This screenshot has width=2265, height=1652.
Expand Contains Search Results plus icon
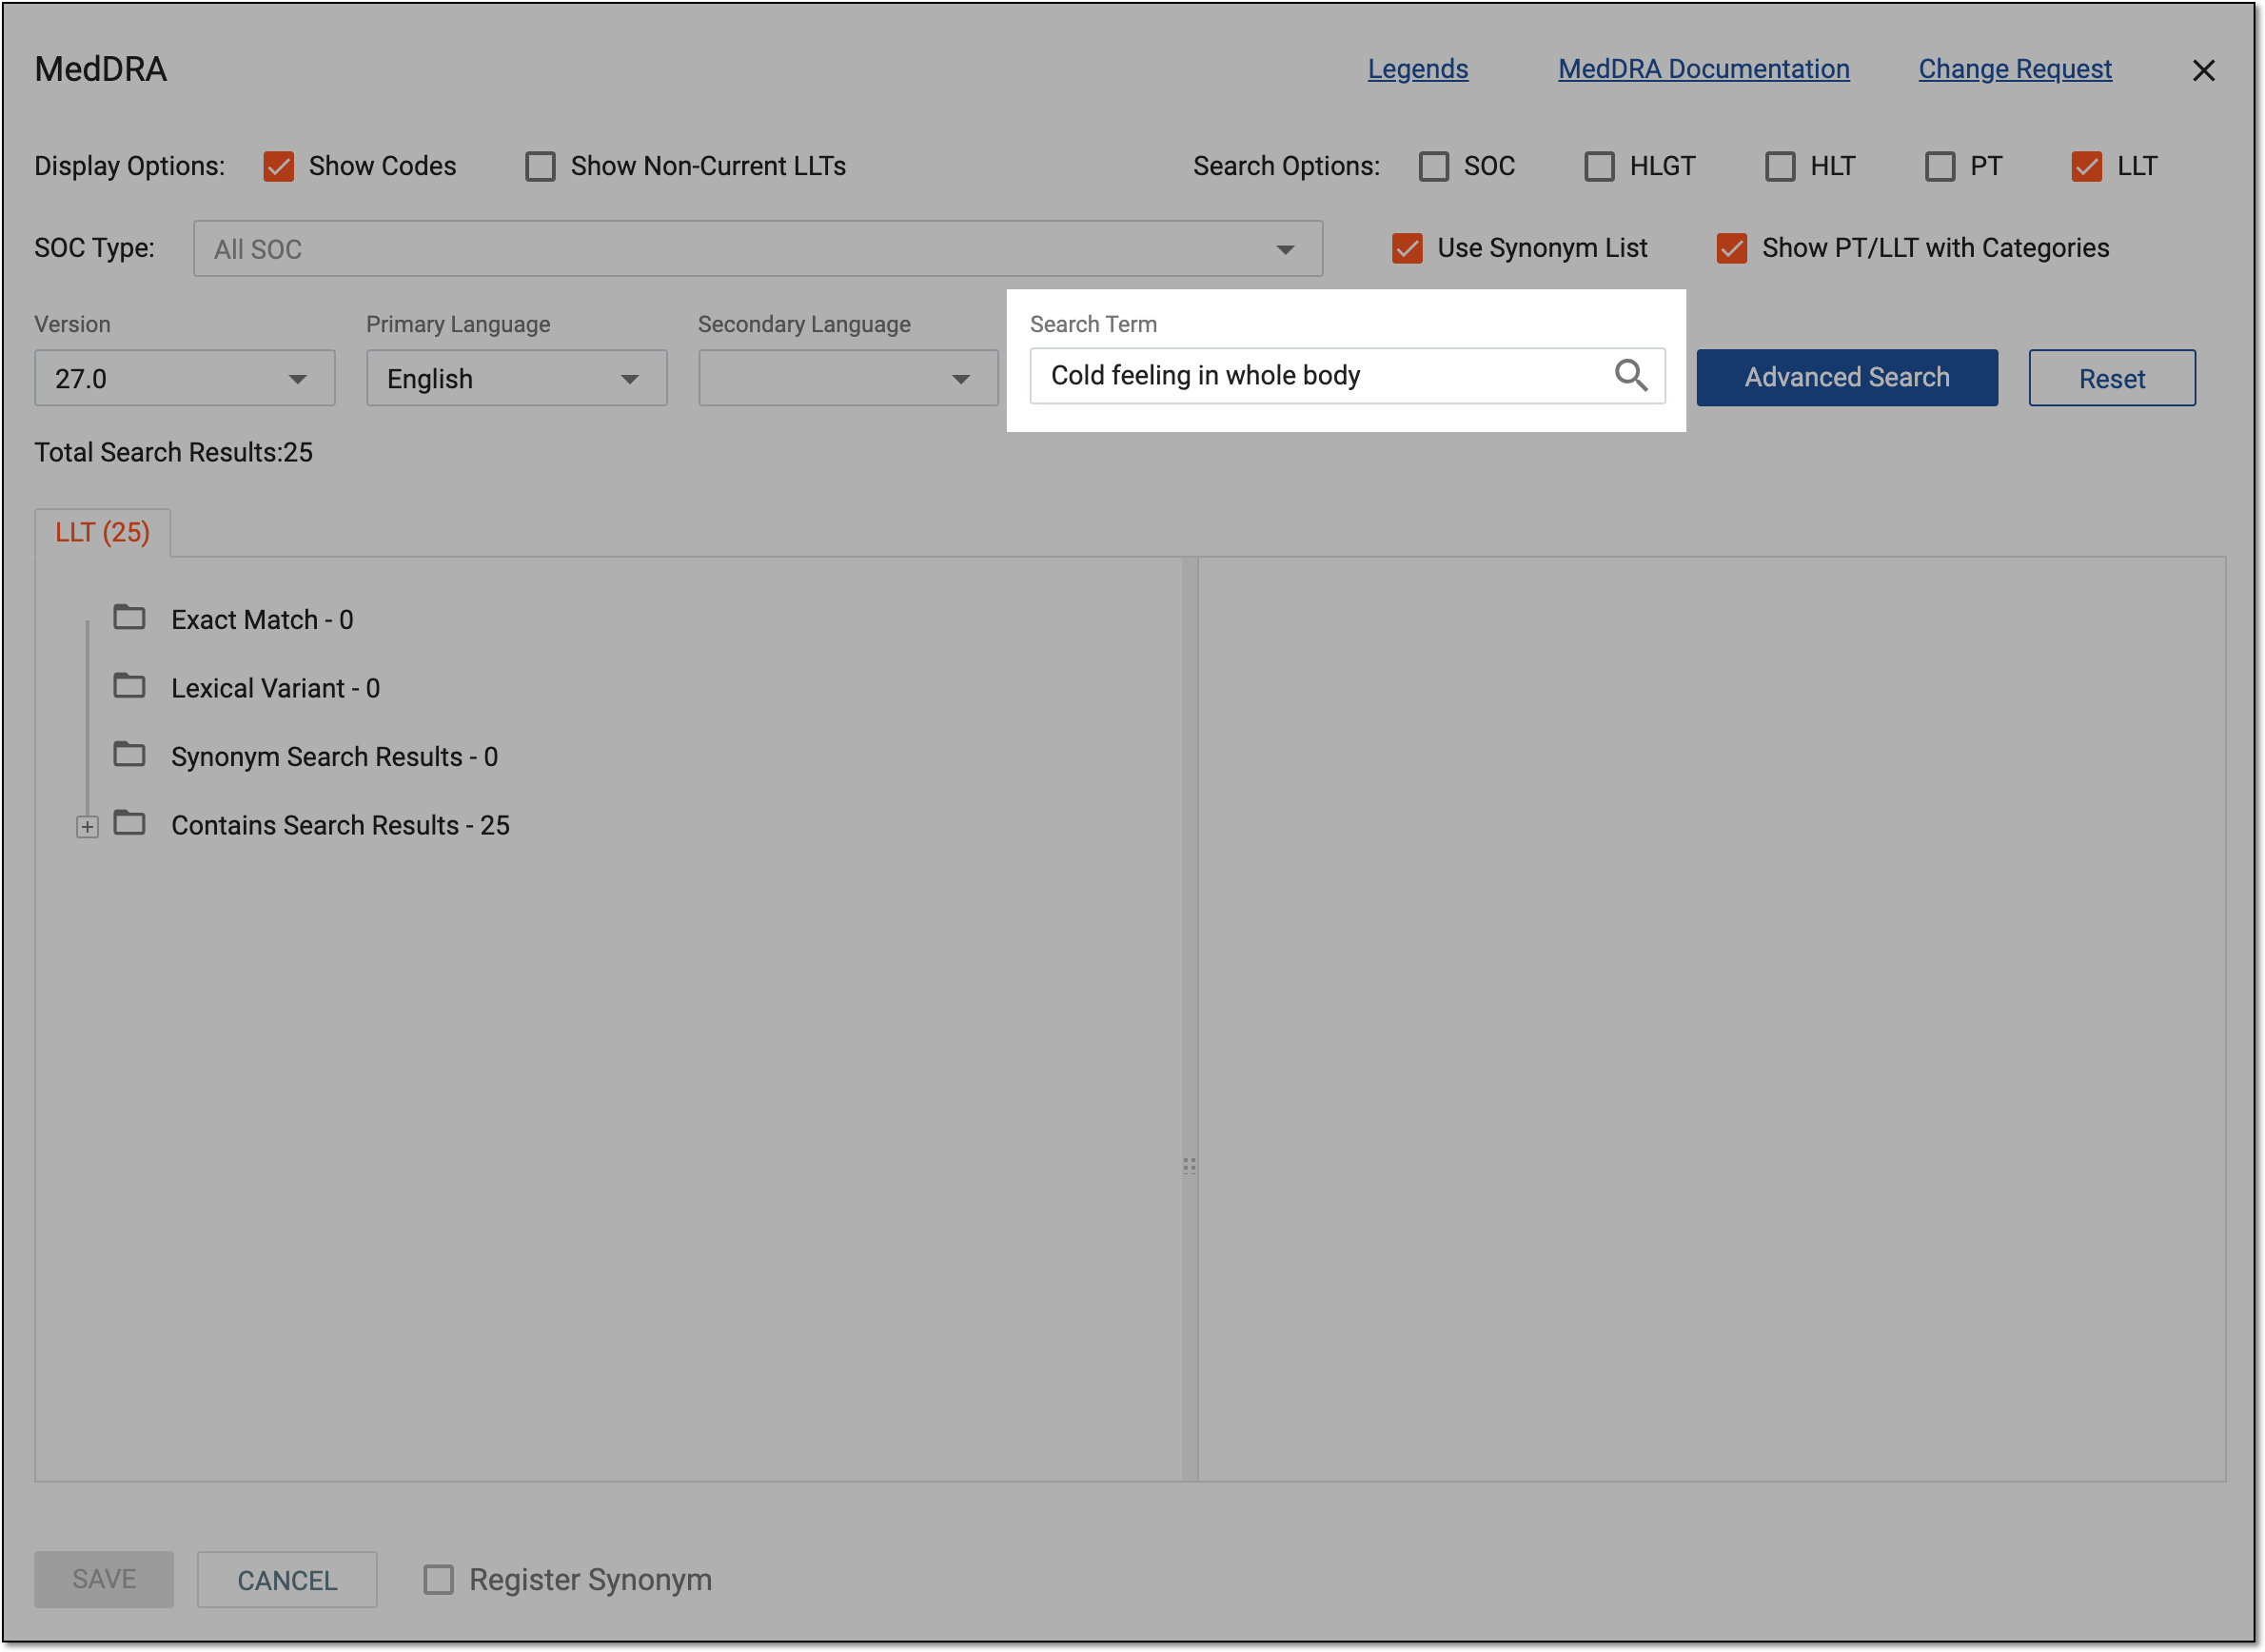tap(87, 826)
